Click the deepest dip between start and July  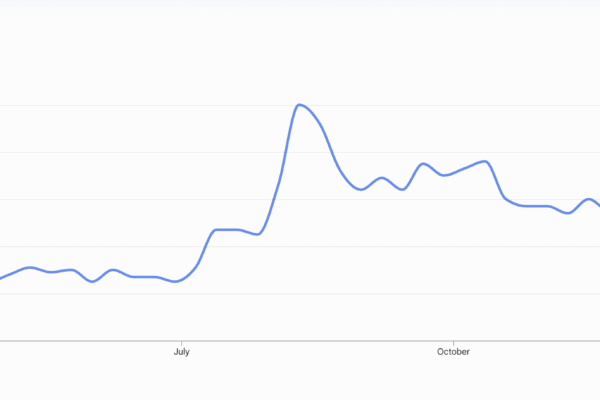(x=93, y=282)
